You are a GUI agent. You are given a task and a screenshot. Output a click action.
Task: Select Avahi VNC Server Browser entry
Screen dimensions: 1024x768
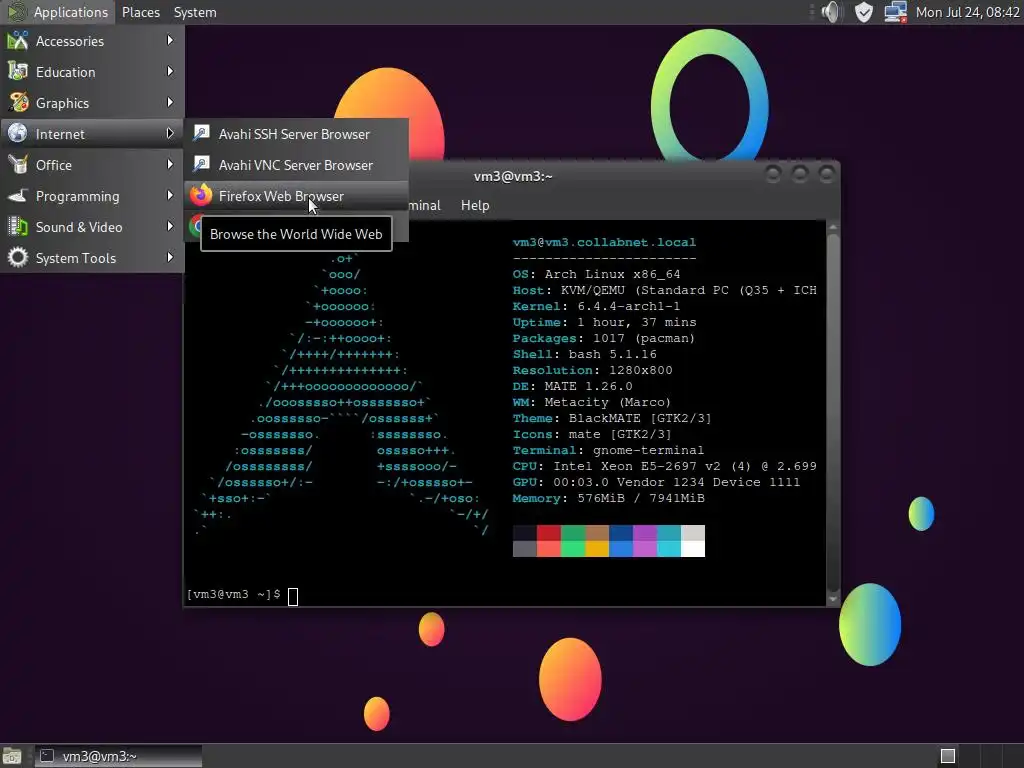(x=296, y=165)
